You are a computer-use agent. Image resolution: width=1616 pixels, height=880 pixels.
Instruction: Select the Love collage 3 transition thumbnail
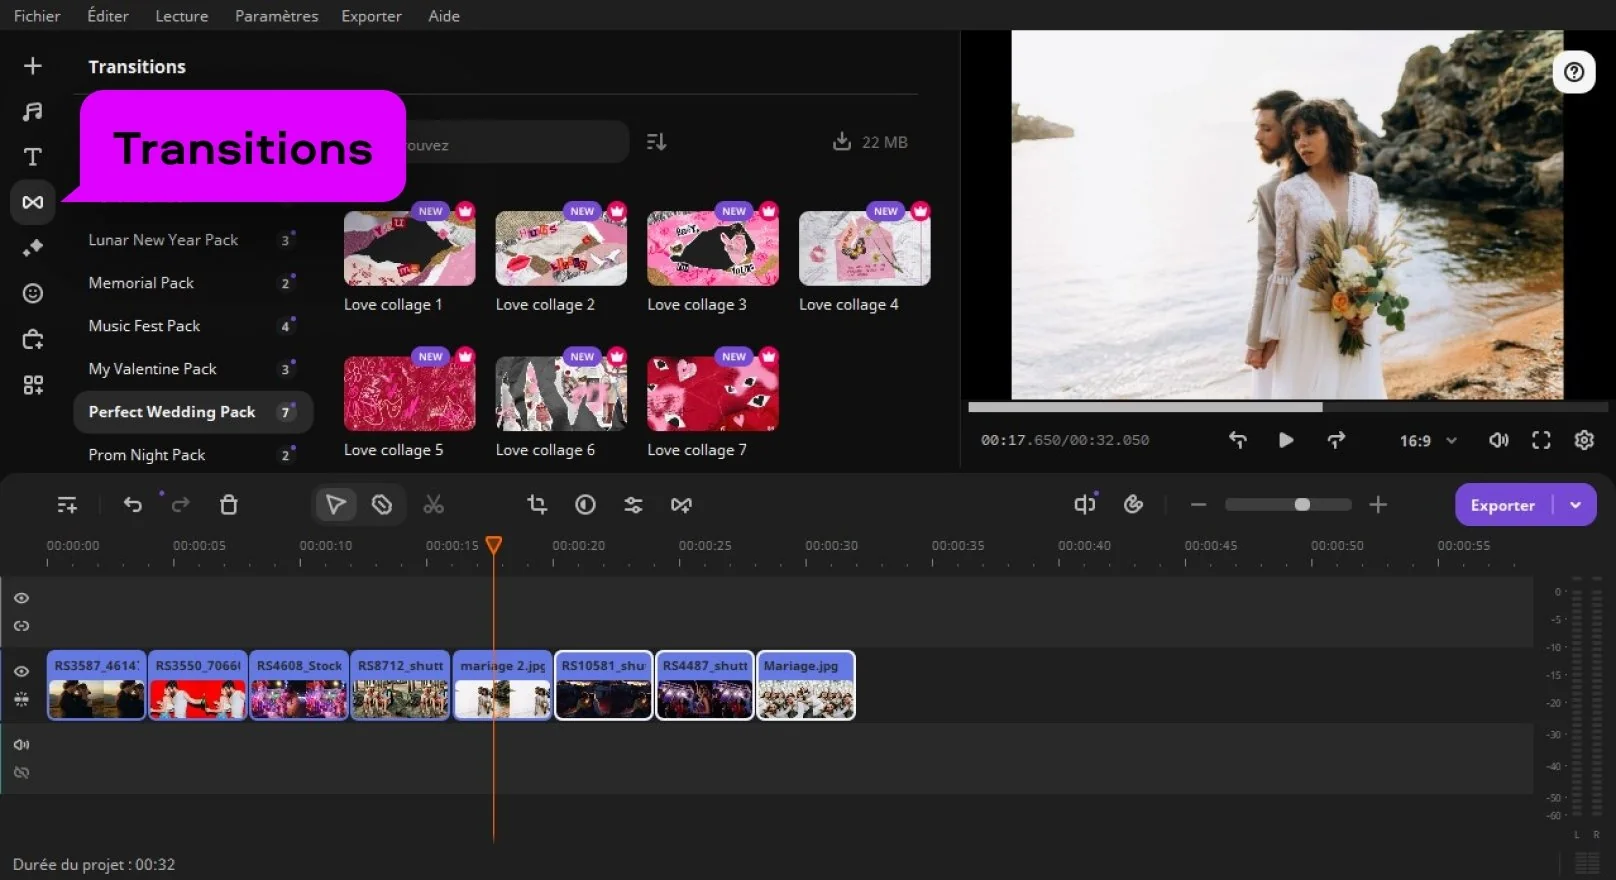tap(712, 249)
